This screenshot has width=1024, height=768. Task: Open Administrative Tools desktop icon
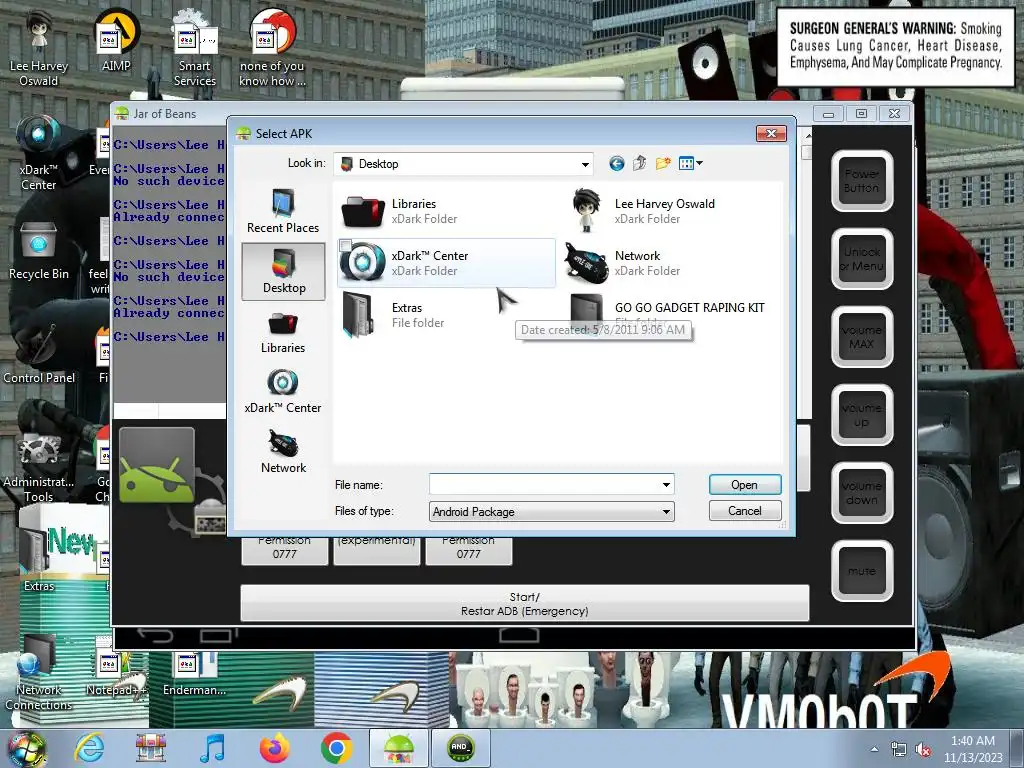coord(38,466)
